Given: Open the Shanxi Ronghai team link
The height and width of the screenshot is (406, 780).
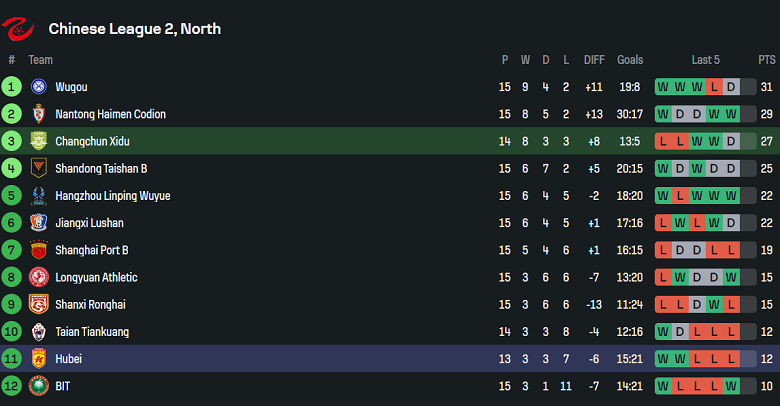Looking at the screenshot, I should 90,304.
